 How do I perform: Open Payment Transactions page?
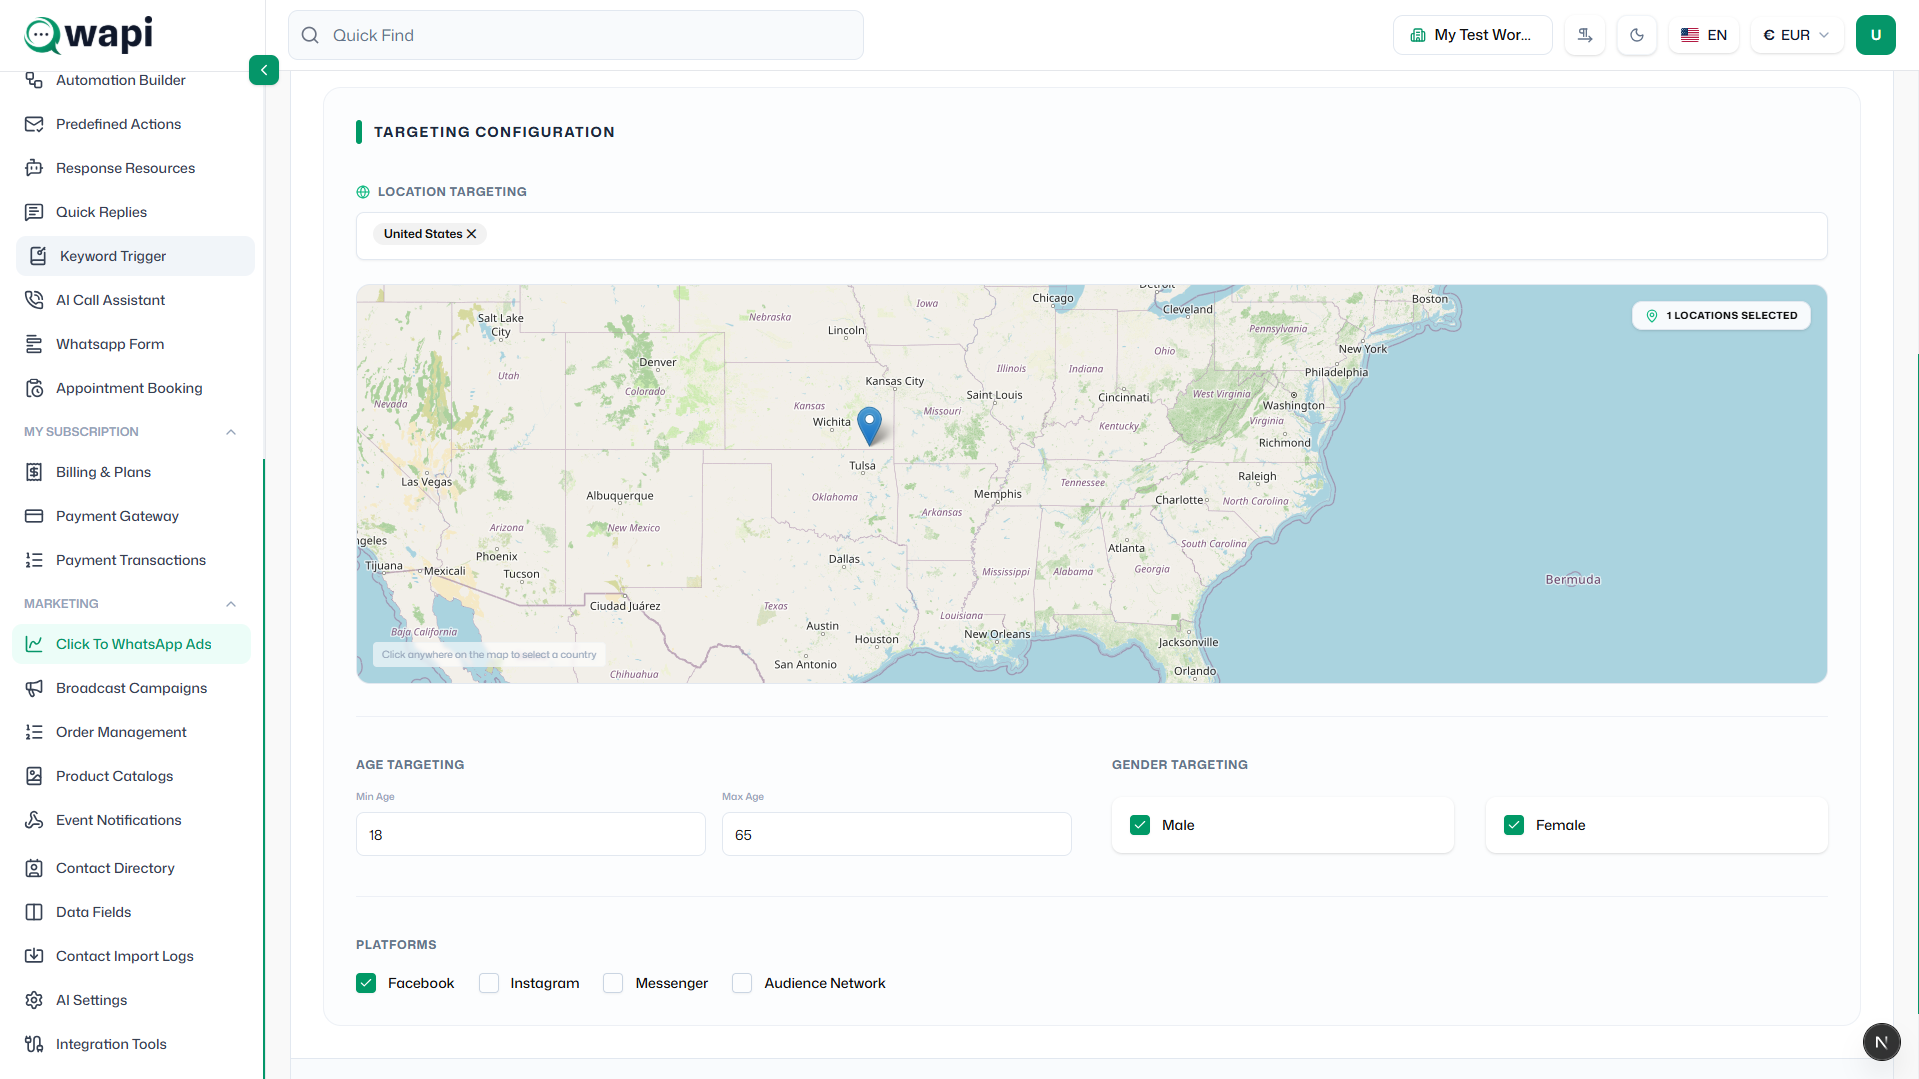click(131, 560)
